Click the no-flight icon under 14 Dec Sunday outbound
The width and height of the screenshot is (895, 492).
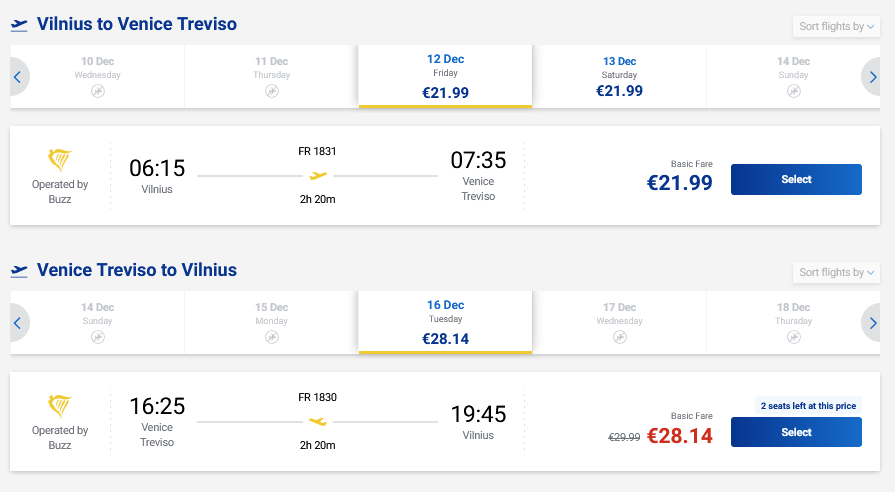tap(793, 91)
